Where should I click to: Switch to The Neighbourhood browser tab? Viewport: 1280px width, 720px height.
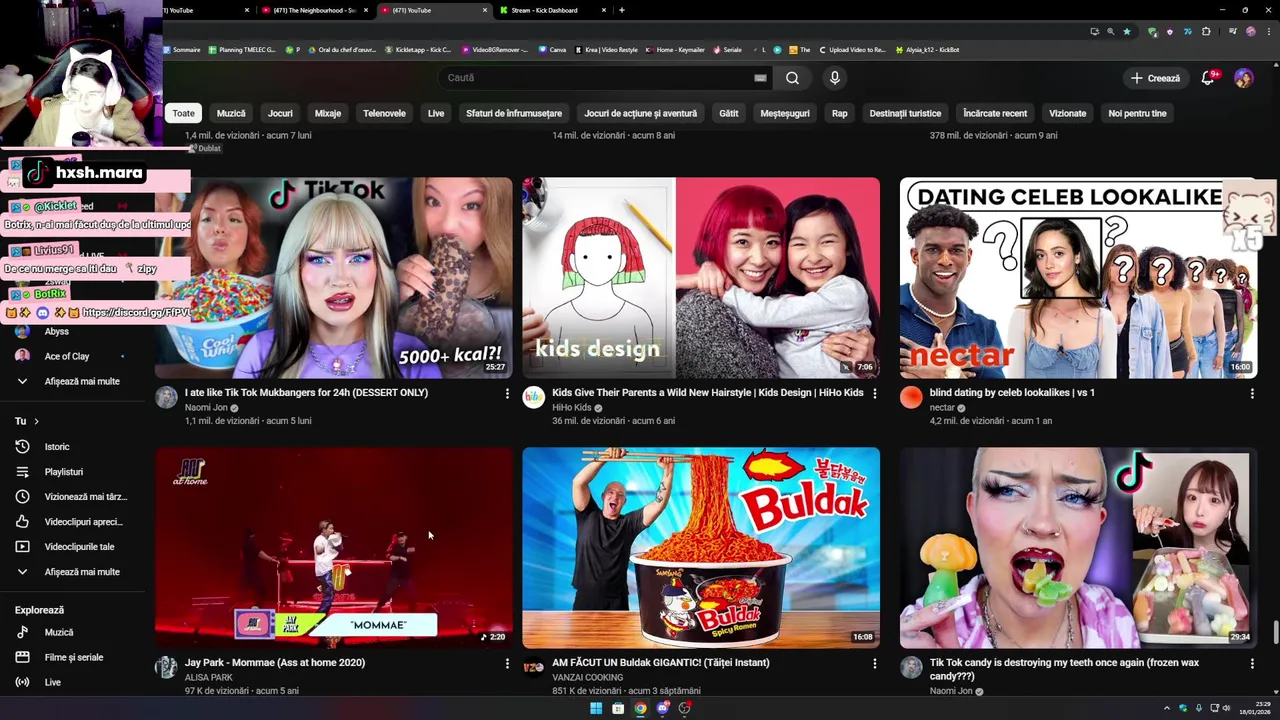[x=315, y=10]
